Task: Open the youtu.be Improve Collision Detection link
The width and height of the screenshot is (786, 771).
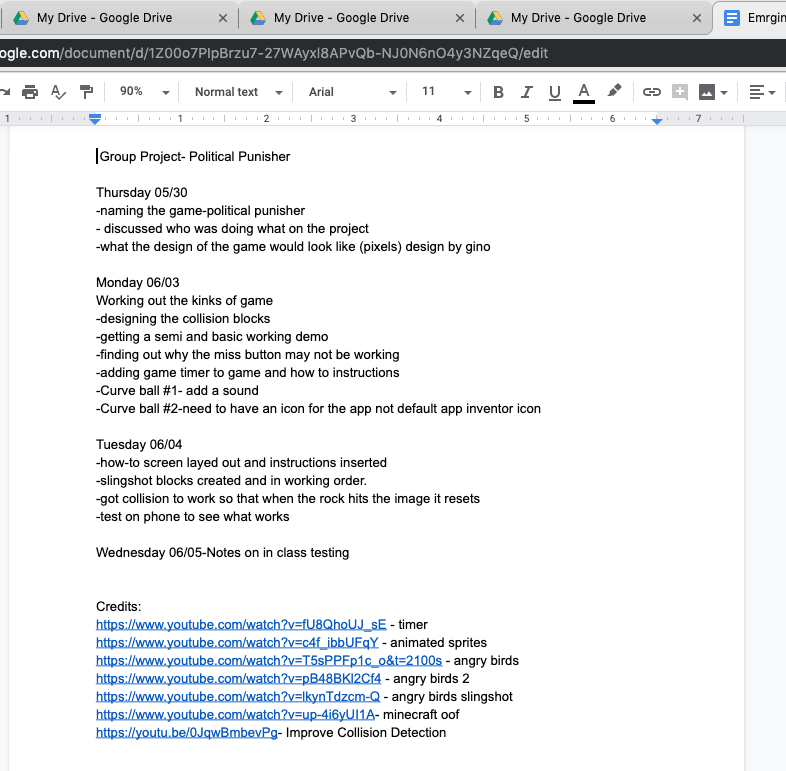Action: [x=186, y=733]
